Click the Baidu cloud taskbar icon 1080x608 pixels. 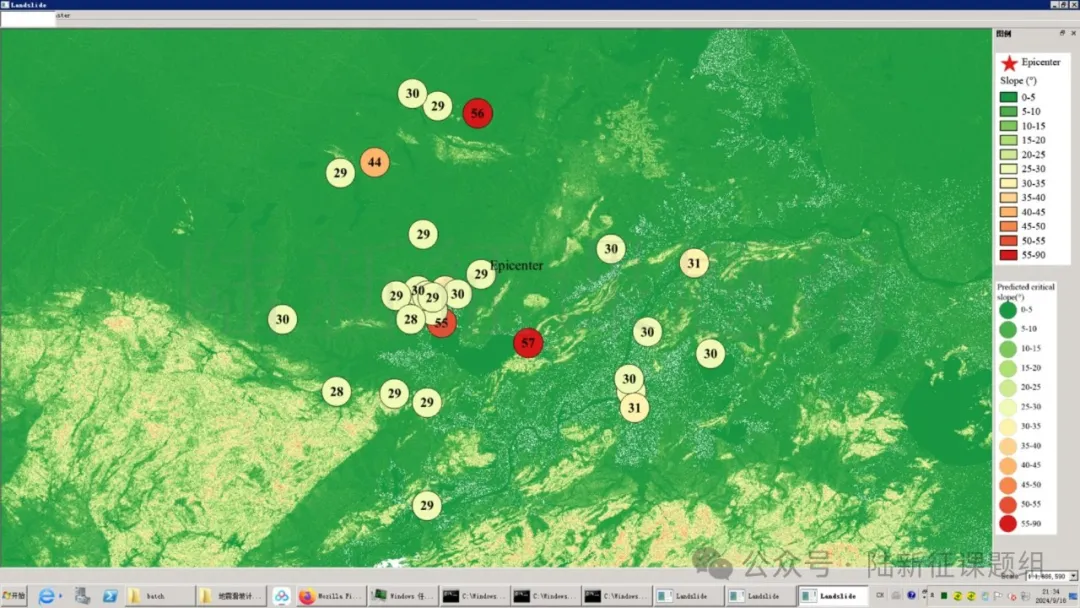tap(281, 596)
